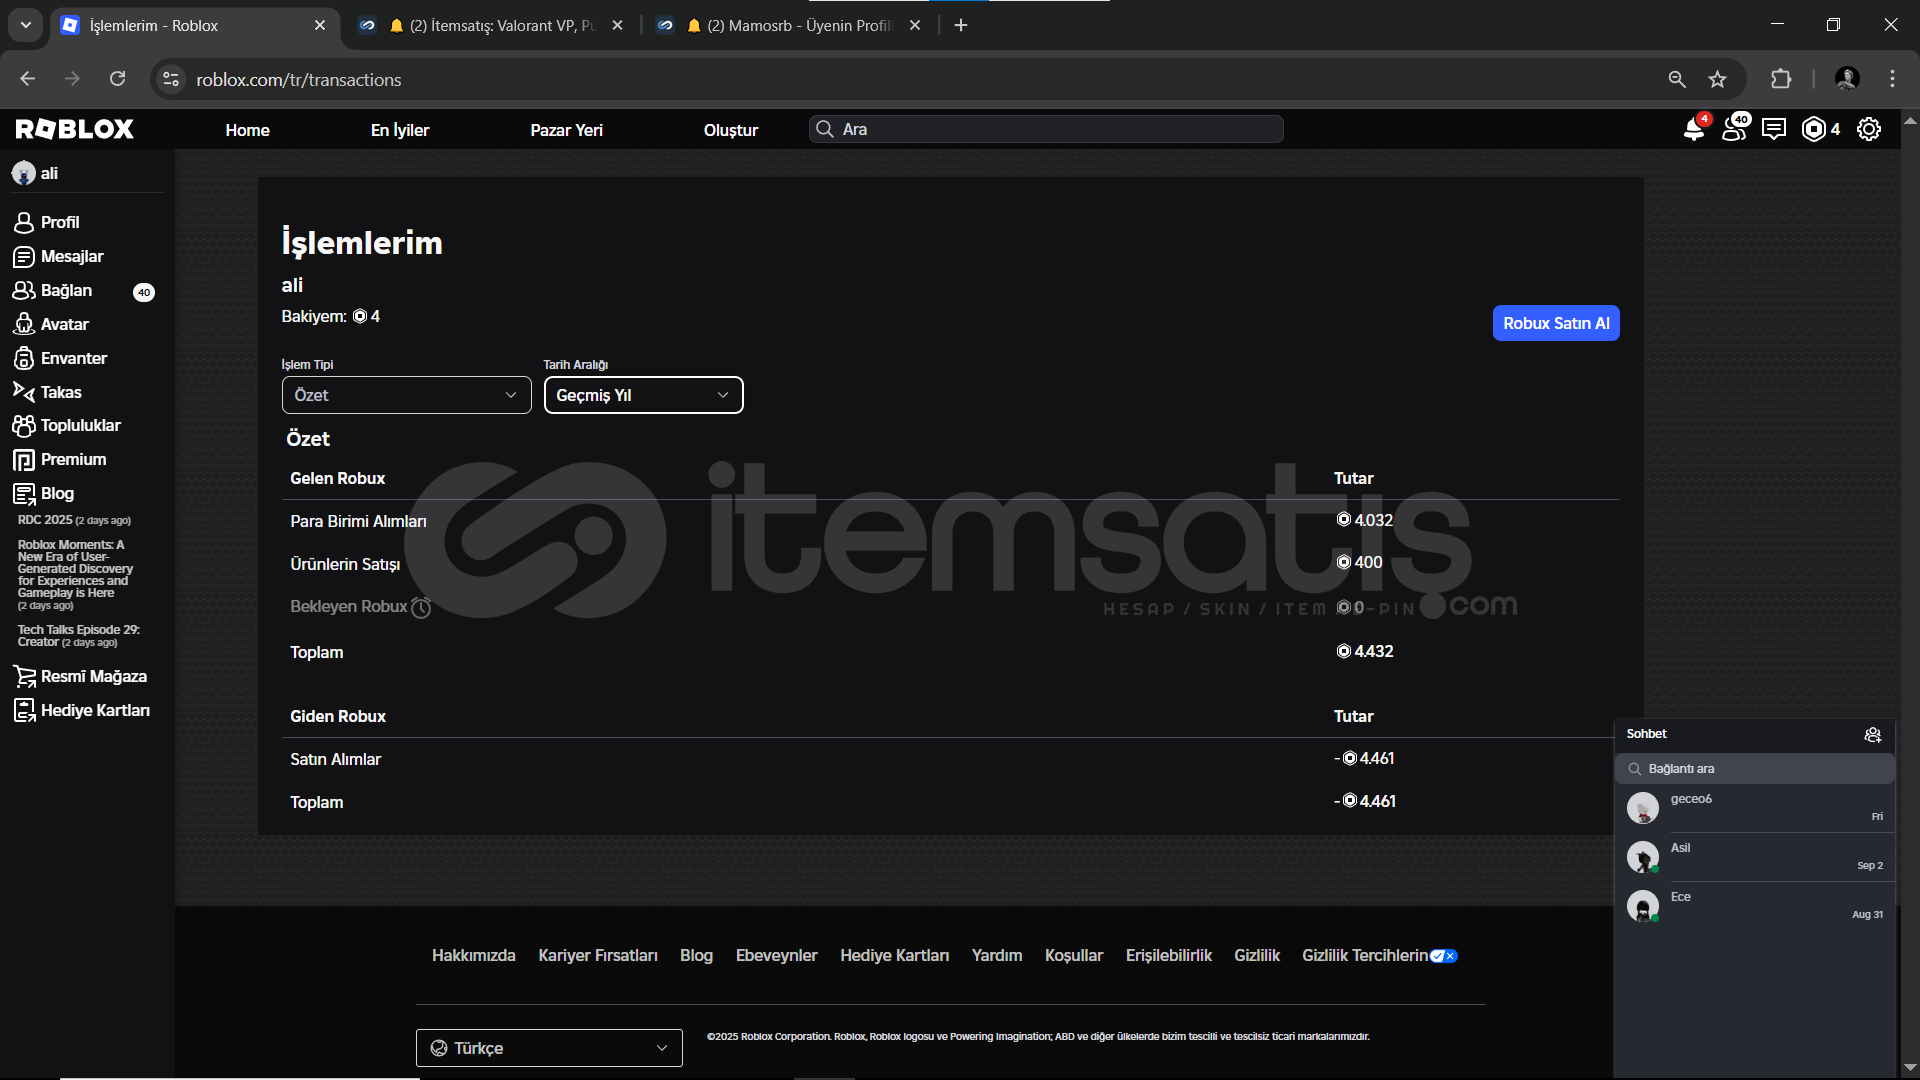Click the search magnifier icon in Ara field
The height and width of the screenshot is (1080, 1920).
pyautogui.click(x=825, y=129)
